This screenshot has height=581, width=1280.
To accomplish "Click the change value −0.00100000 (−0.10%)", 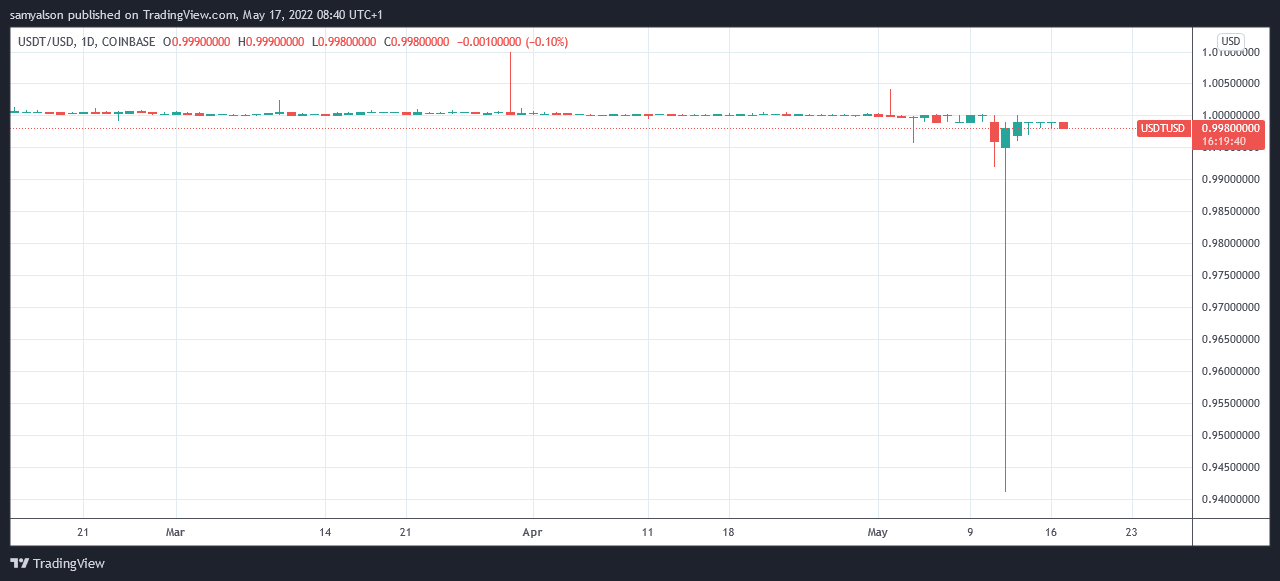I will tap(512, 41).
